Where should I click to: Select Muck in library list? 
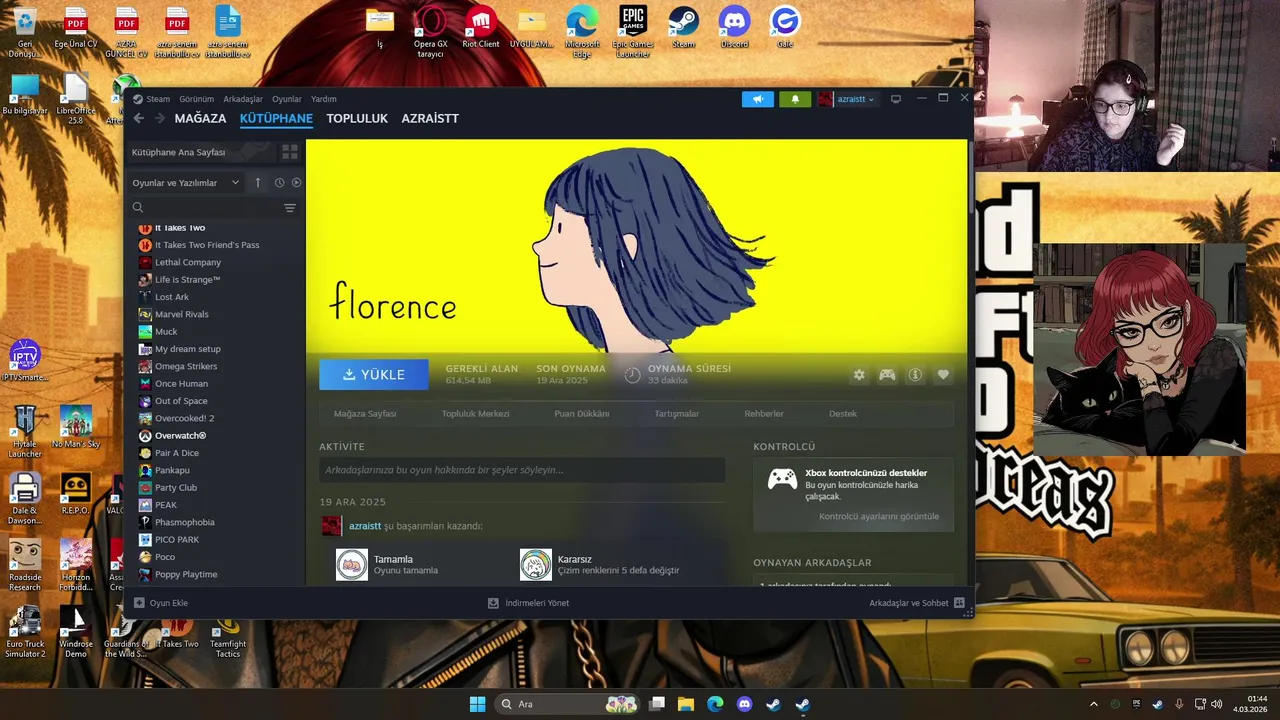pyautogui.click(x=166, y=332)
